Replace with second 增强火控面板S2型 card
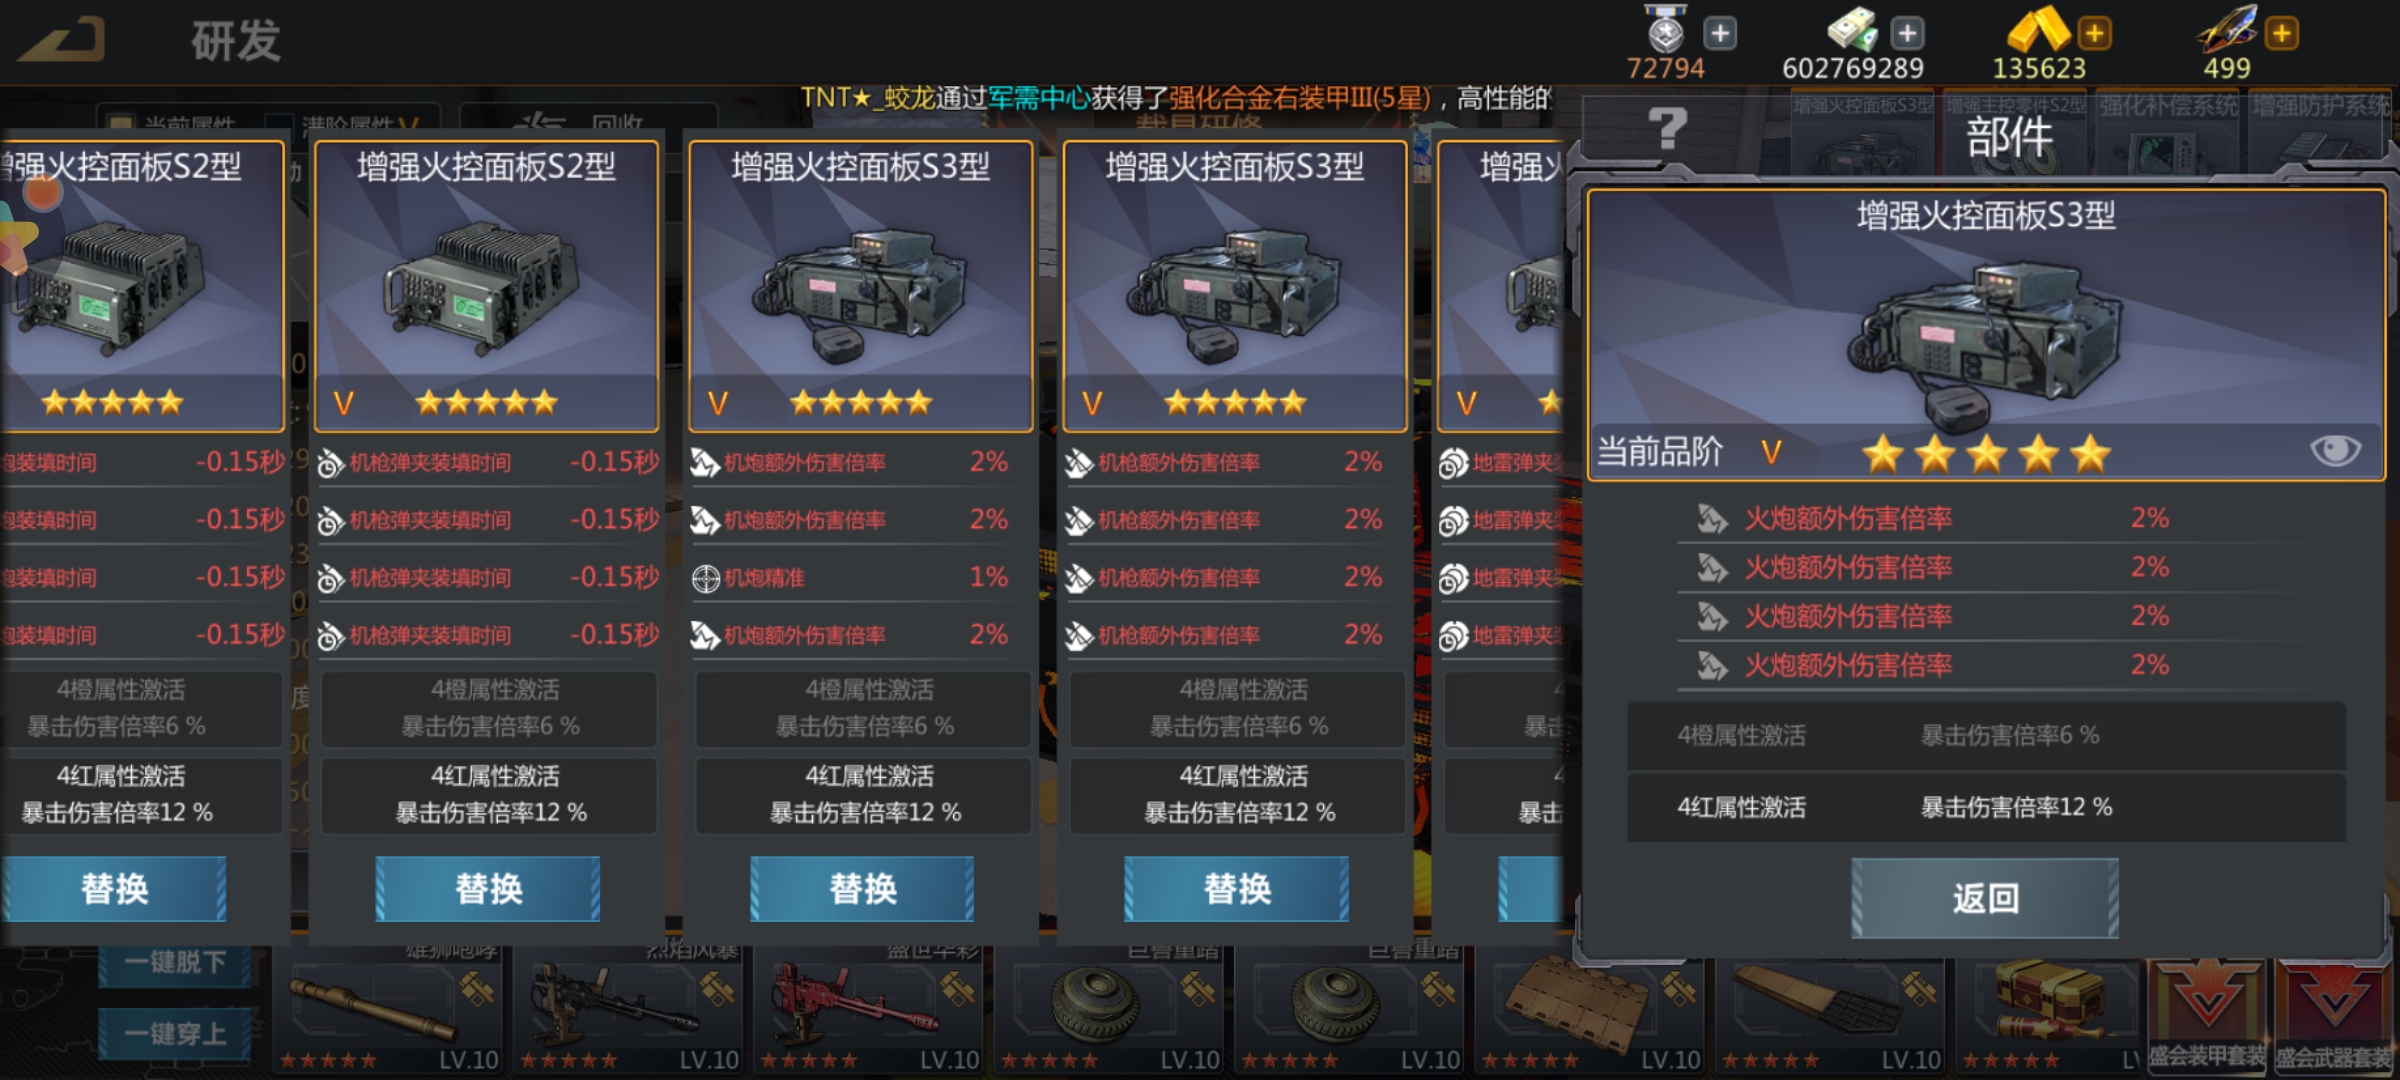 point(488,888)
